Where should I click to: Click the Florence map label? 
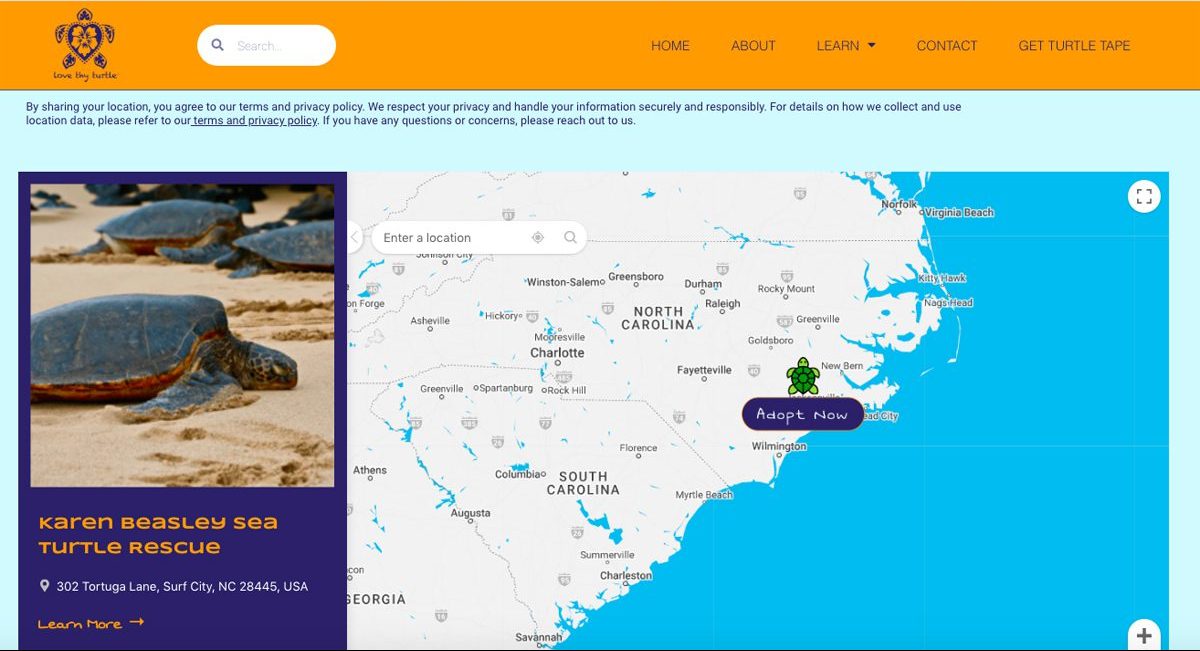[x=639, y=448]
